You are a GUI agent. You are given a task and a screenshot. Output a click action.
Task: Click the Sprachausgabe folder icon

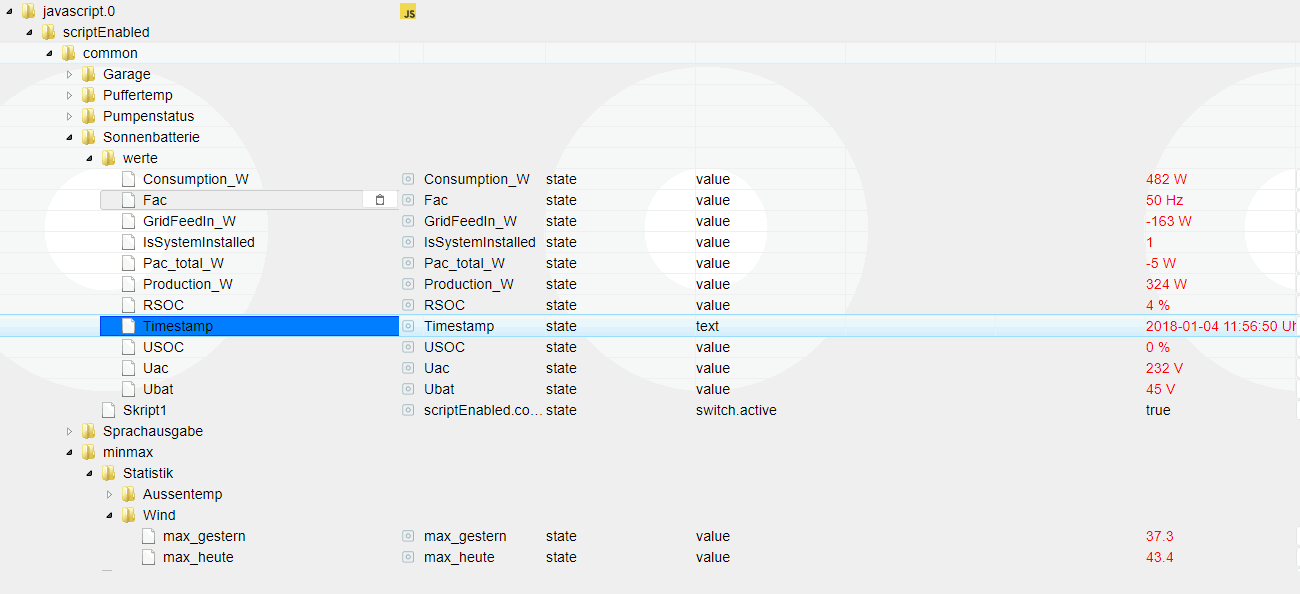pyautogui.click(x=89, y=431)
